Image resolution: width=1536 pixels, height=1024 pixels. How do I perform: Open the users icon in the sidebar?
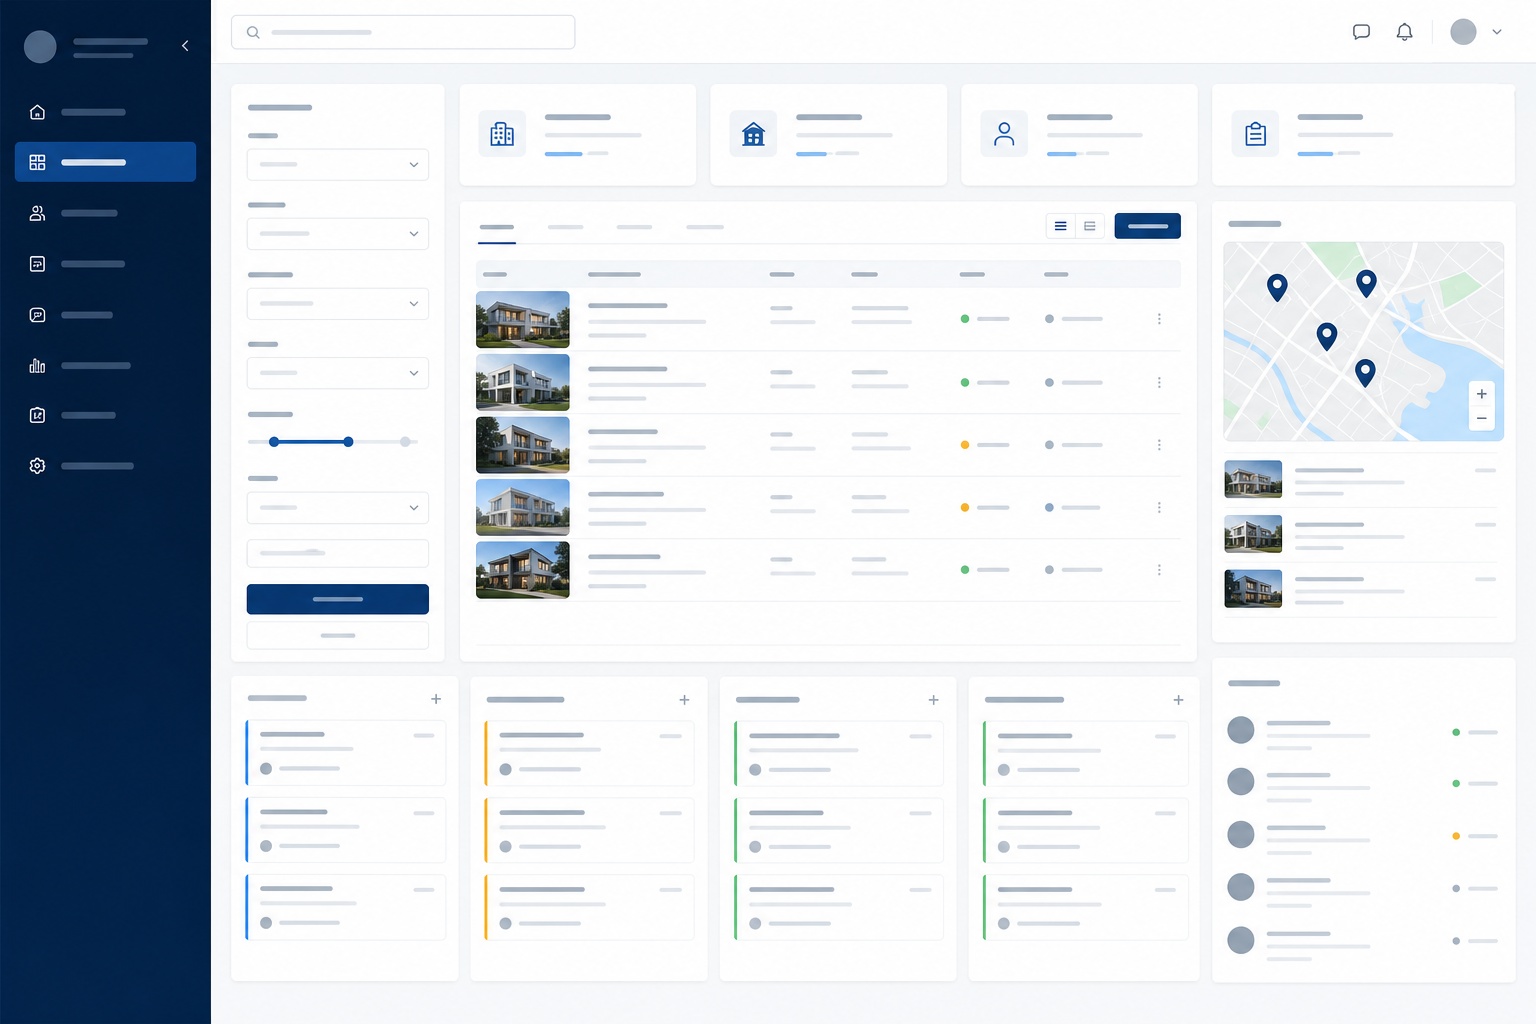coord(37,213)
